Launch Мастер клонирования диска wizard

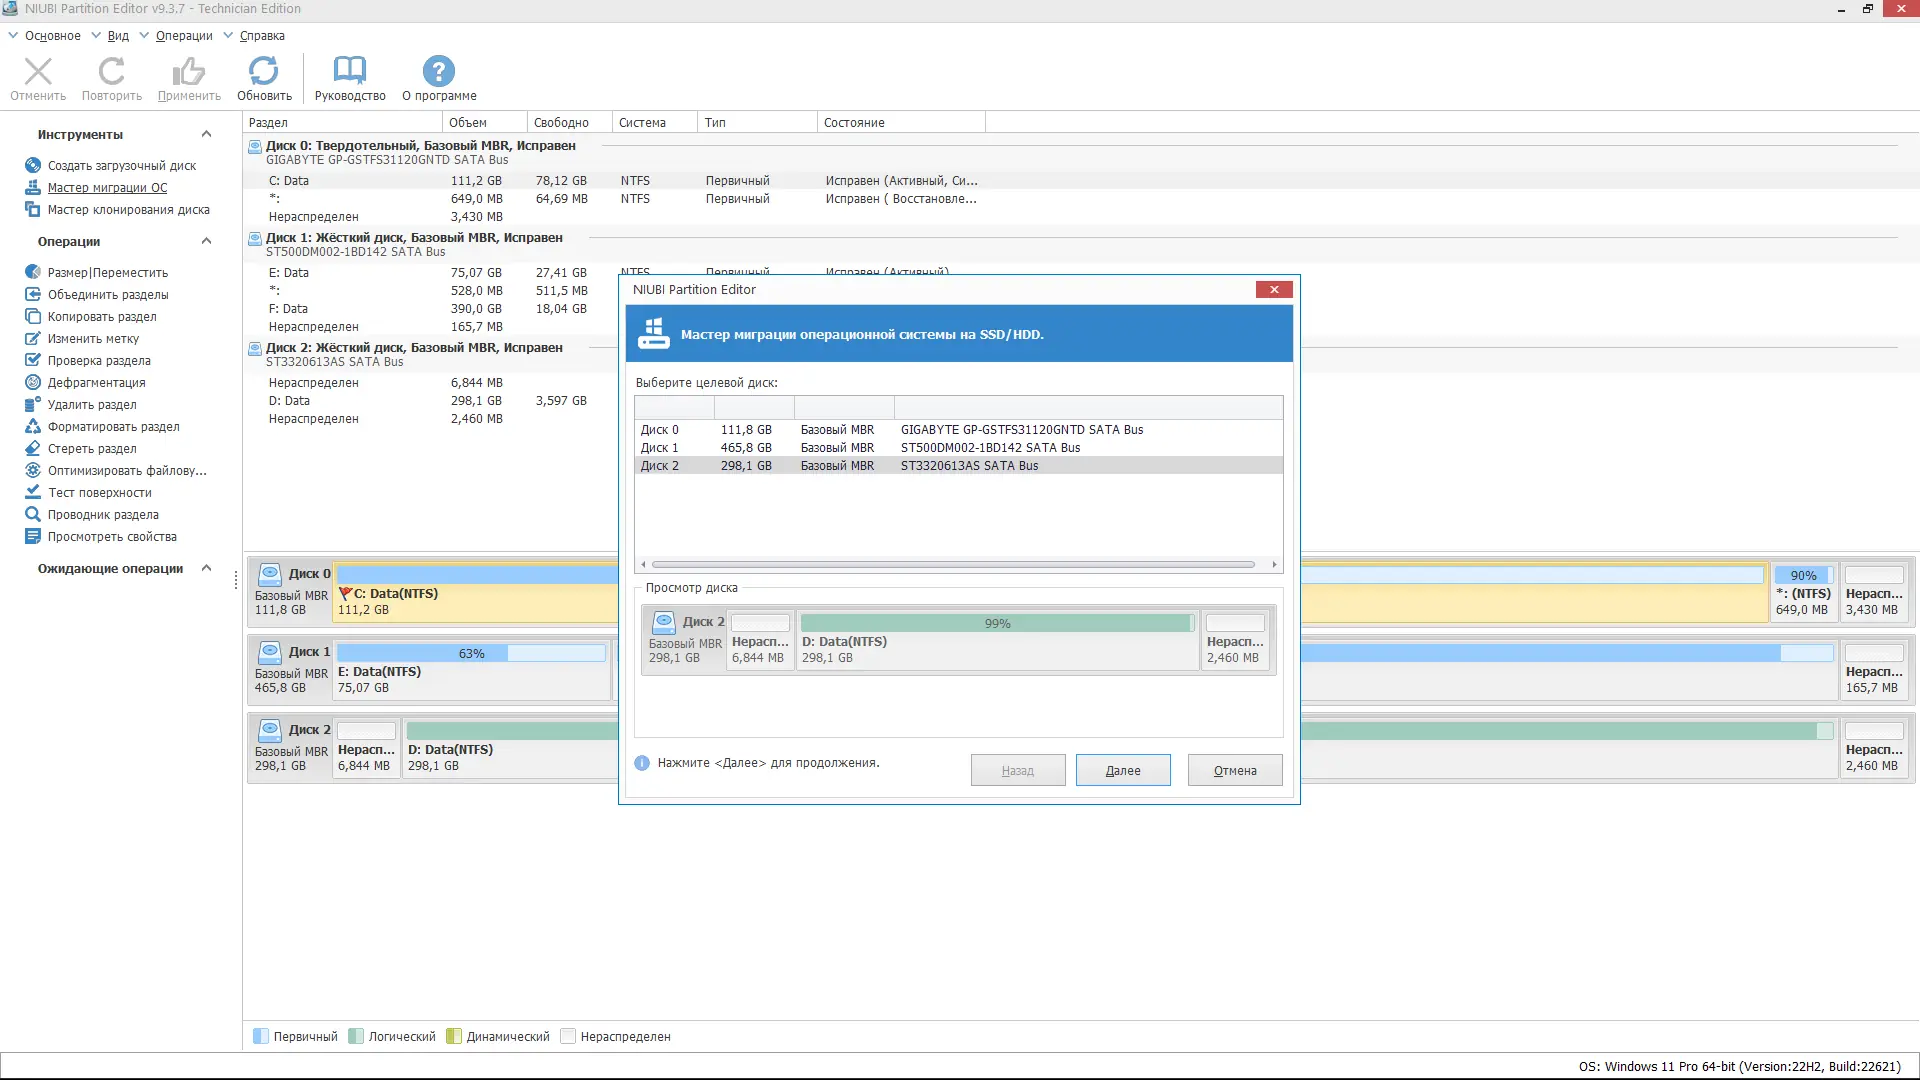tap(128, 210)
